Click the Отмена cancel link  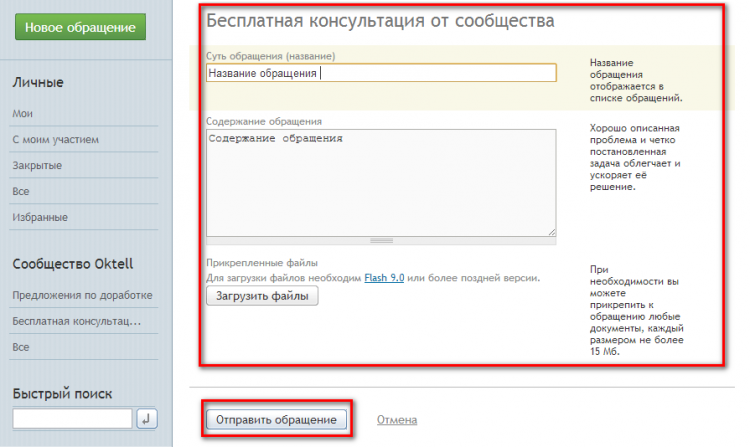(397, 420)
